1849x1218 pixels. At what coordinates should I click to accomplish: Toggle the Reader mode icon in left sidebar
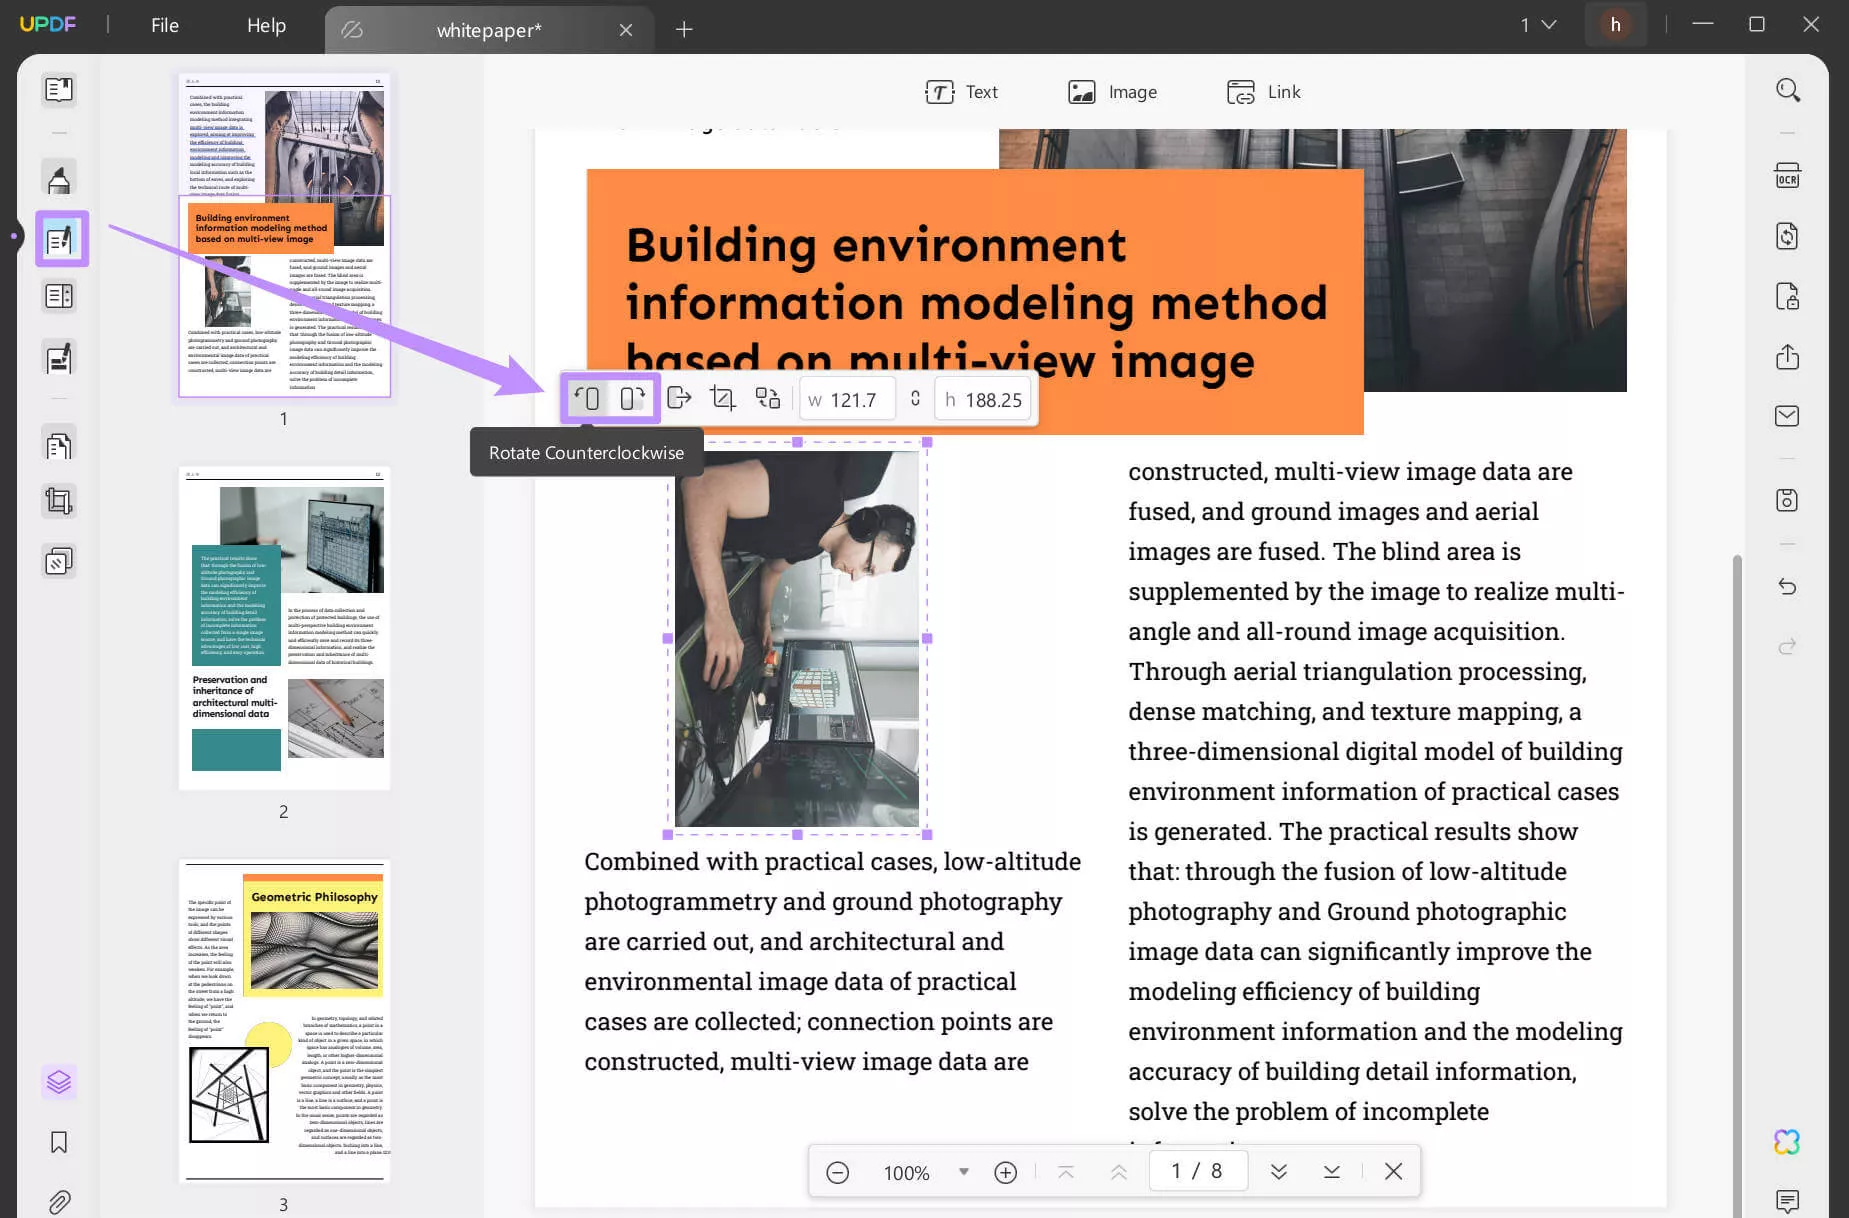coord(59,90)
